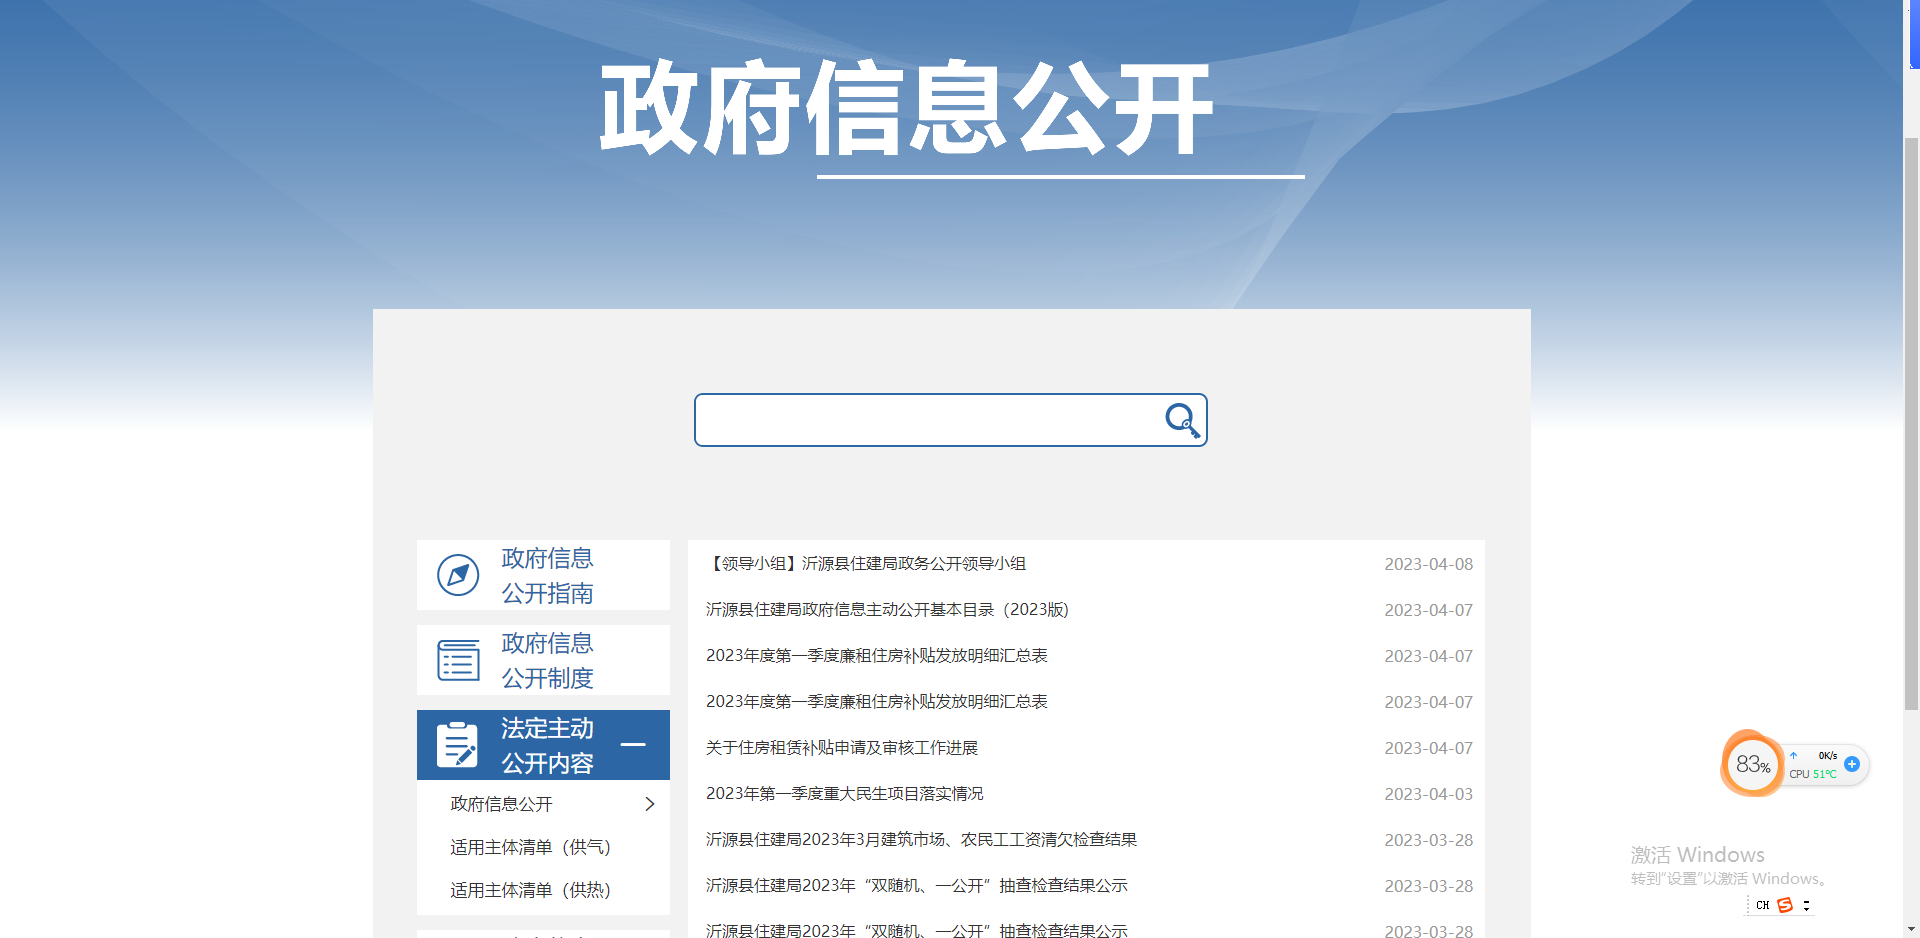Select 政府信息公开 sidebar submenu item
Image resolution: width=1920 pixels, height=938 pixels.
[501, 804]
